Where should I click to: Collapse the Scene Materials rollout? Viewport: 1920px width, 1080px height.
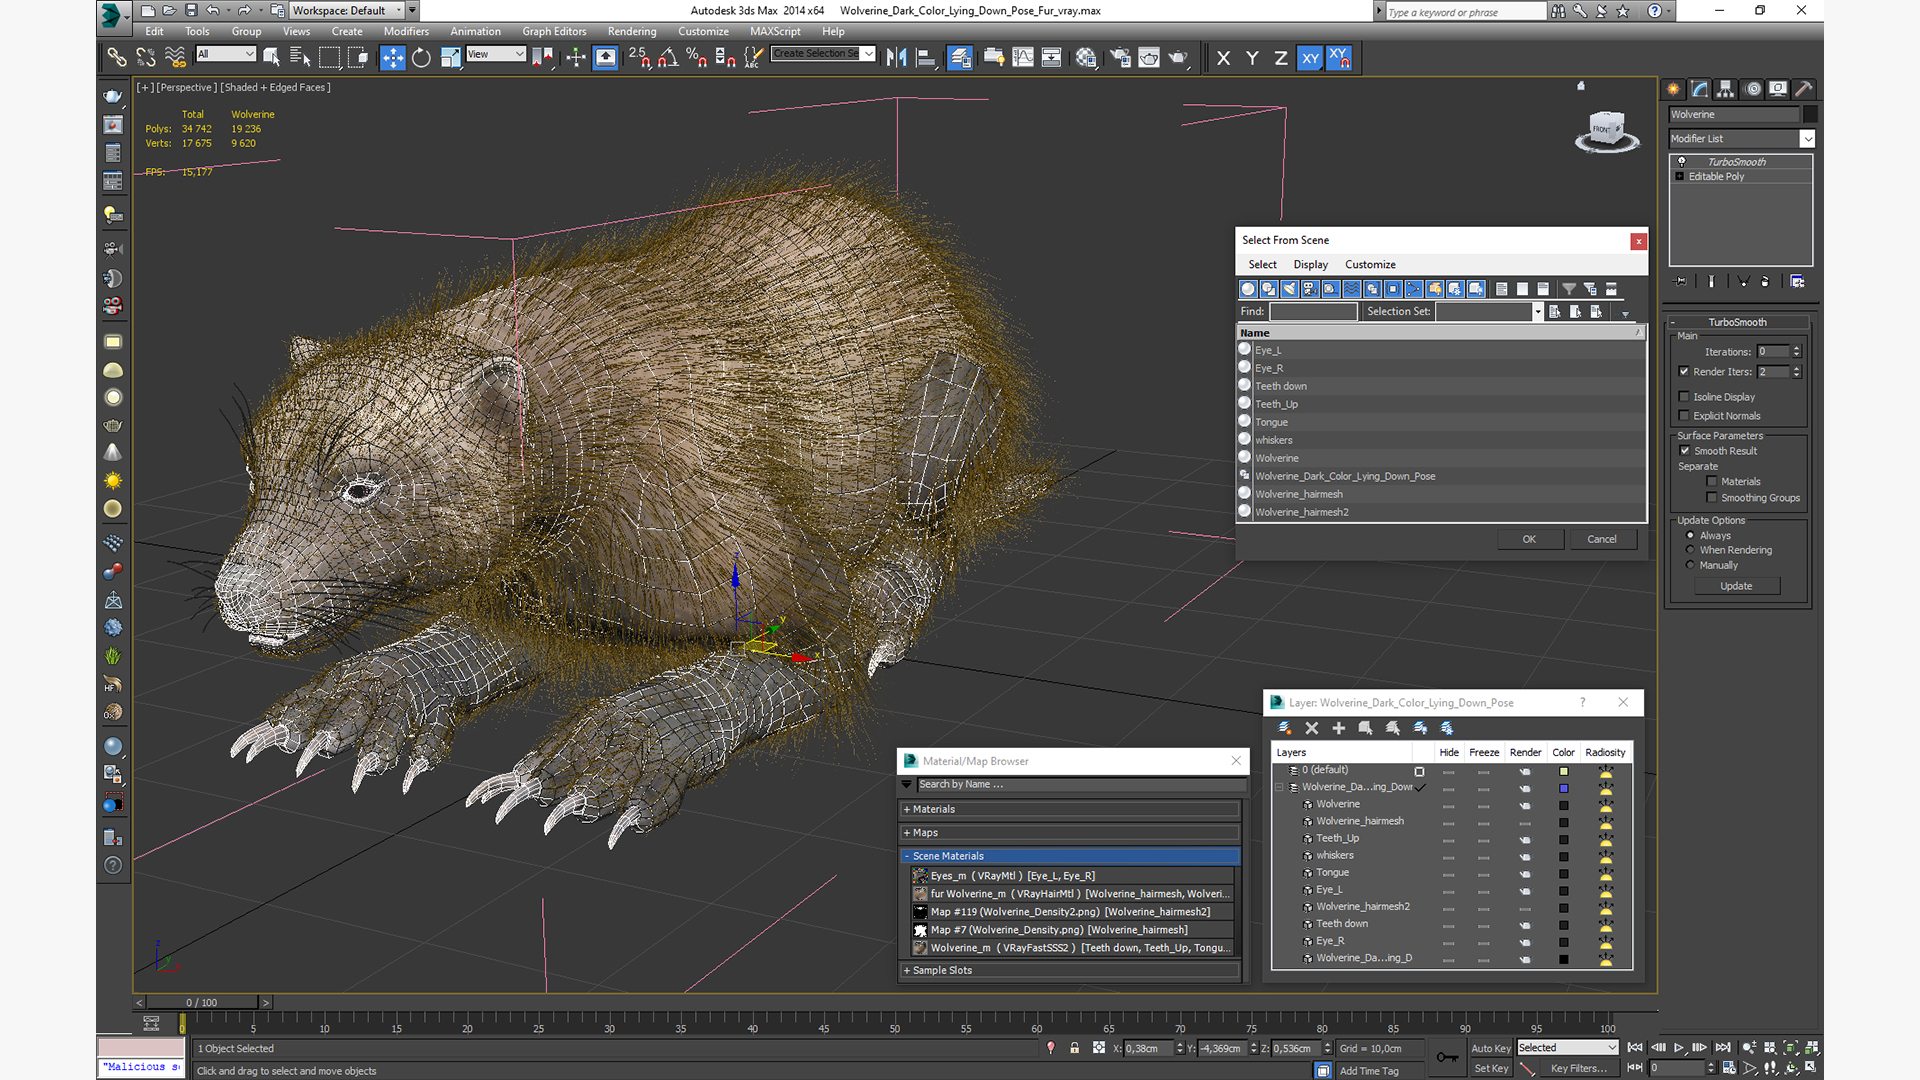(x=1069, y=856)
